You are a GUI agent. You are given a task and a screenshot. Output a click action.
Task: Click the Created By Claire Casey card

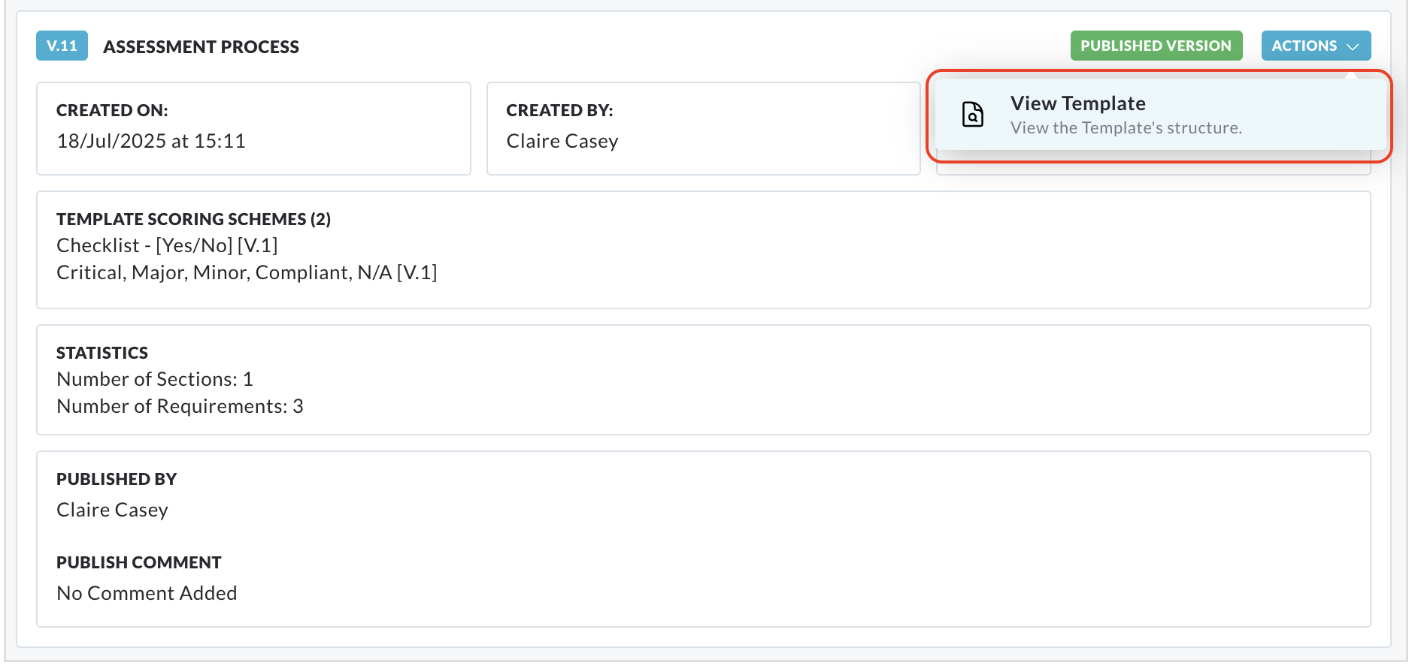click(703, 129)
